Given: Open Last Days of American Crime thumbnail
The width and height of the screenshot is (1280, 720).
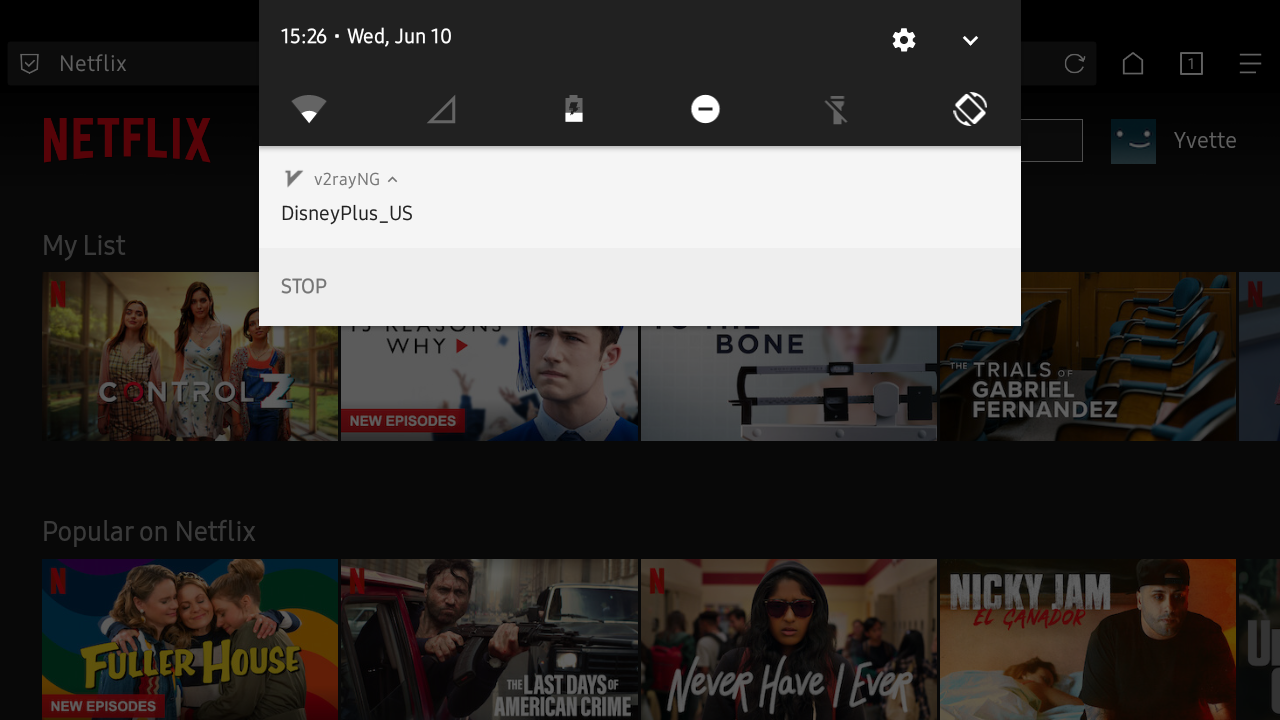Looking at the screenshot, I should [x=490, y=639].
